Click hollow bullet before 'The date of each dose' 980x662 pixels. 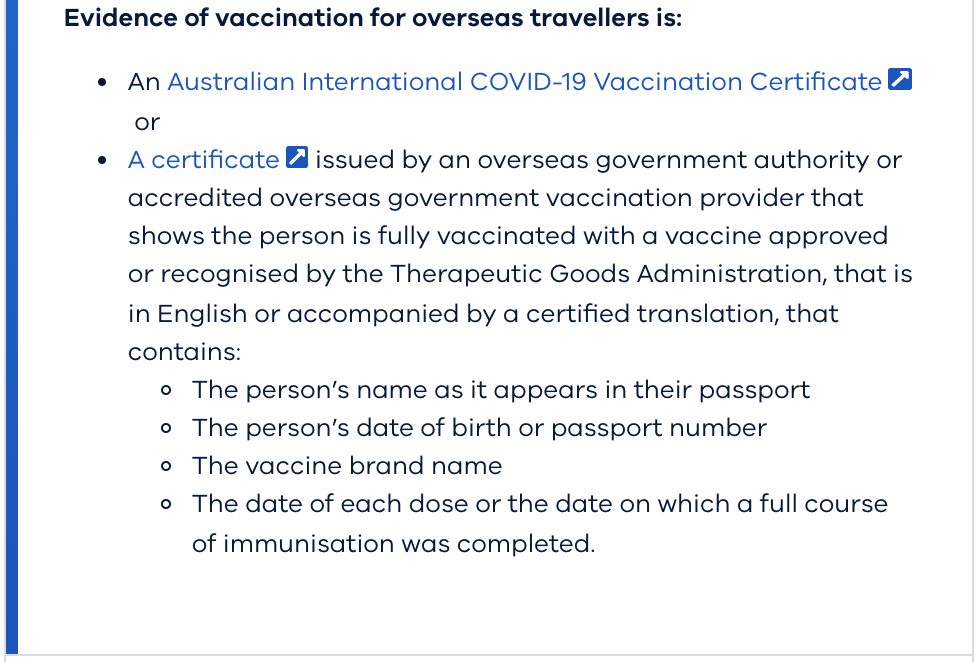point(166,504)
